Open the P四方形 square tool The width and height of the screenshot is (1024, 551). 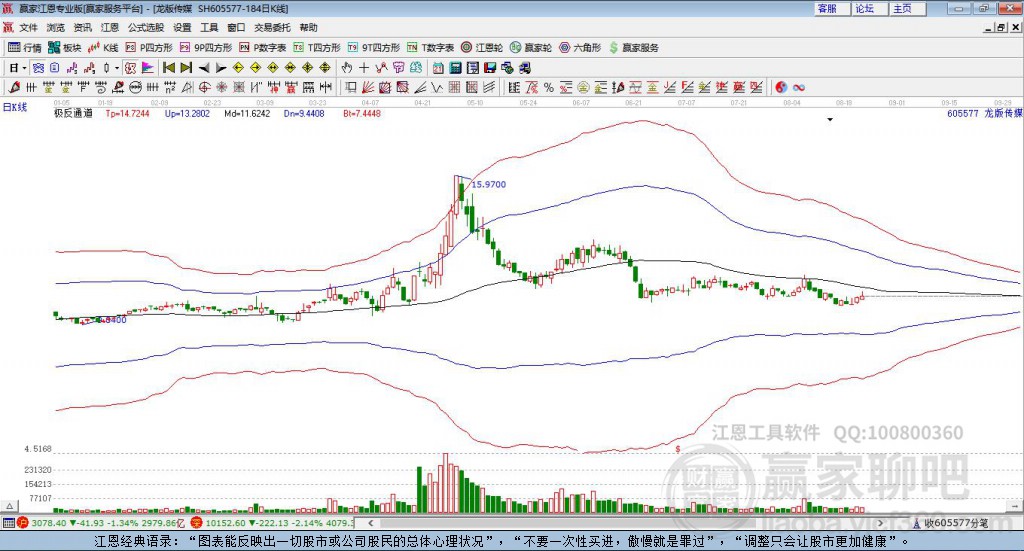(149, 48)
